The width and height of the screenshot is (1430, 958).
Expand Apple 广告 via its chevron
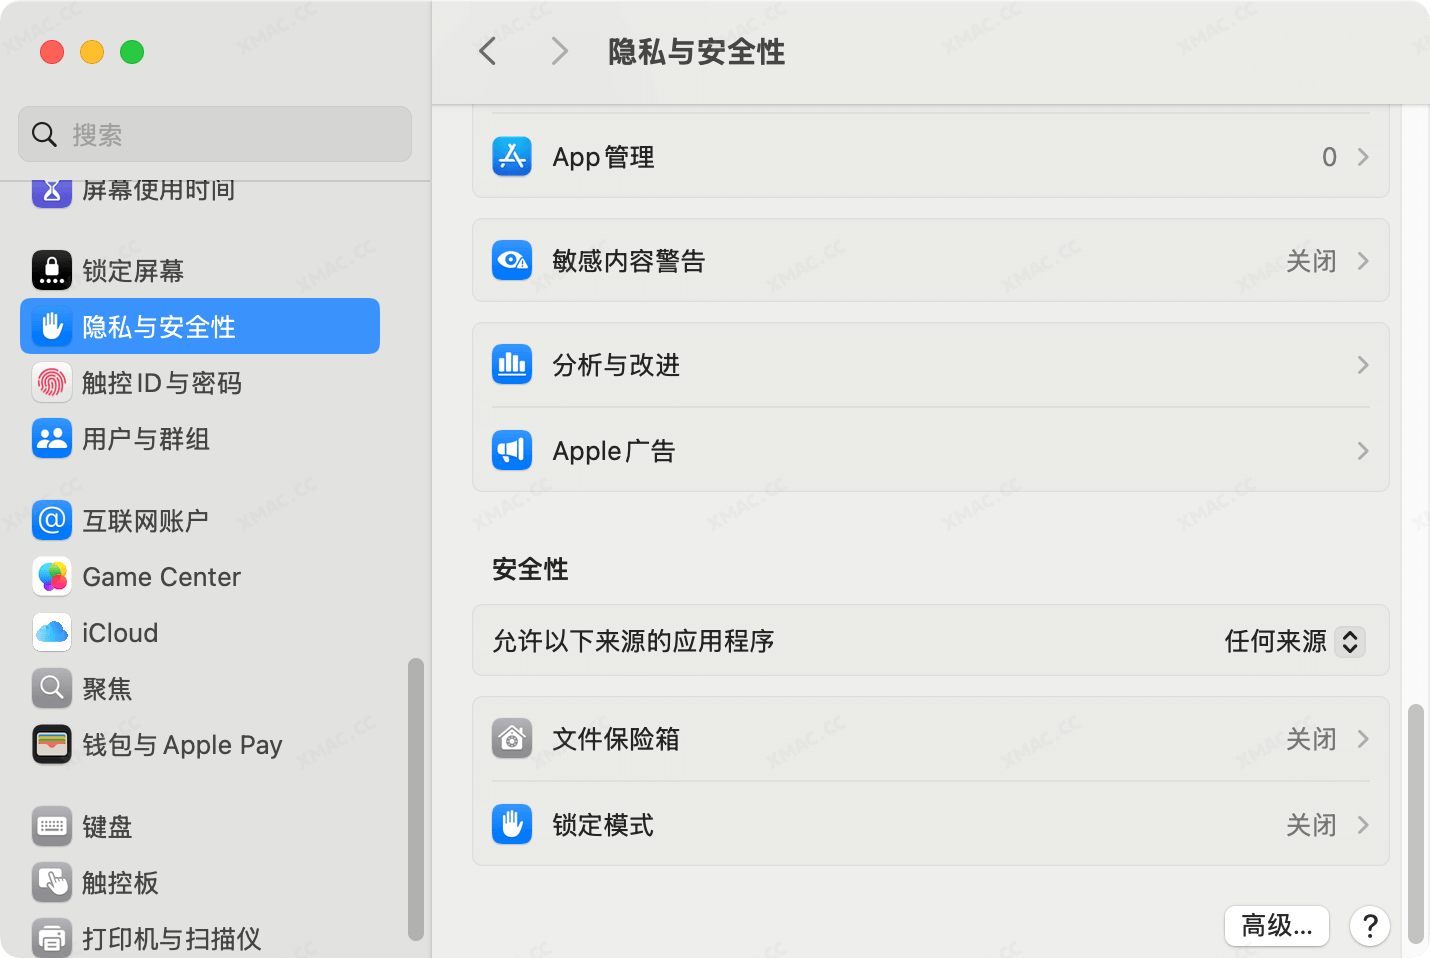(x=1363, y=451)
